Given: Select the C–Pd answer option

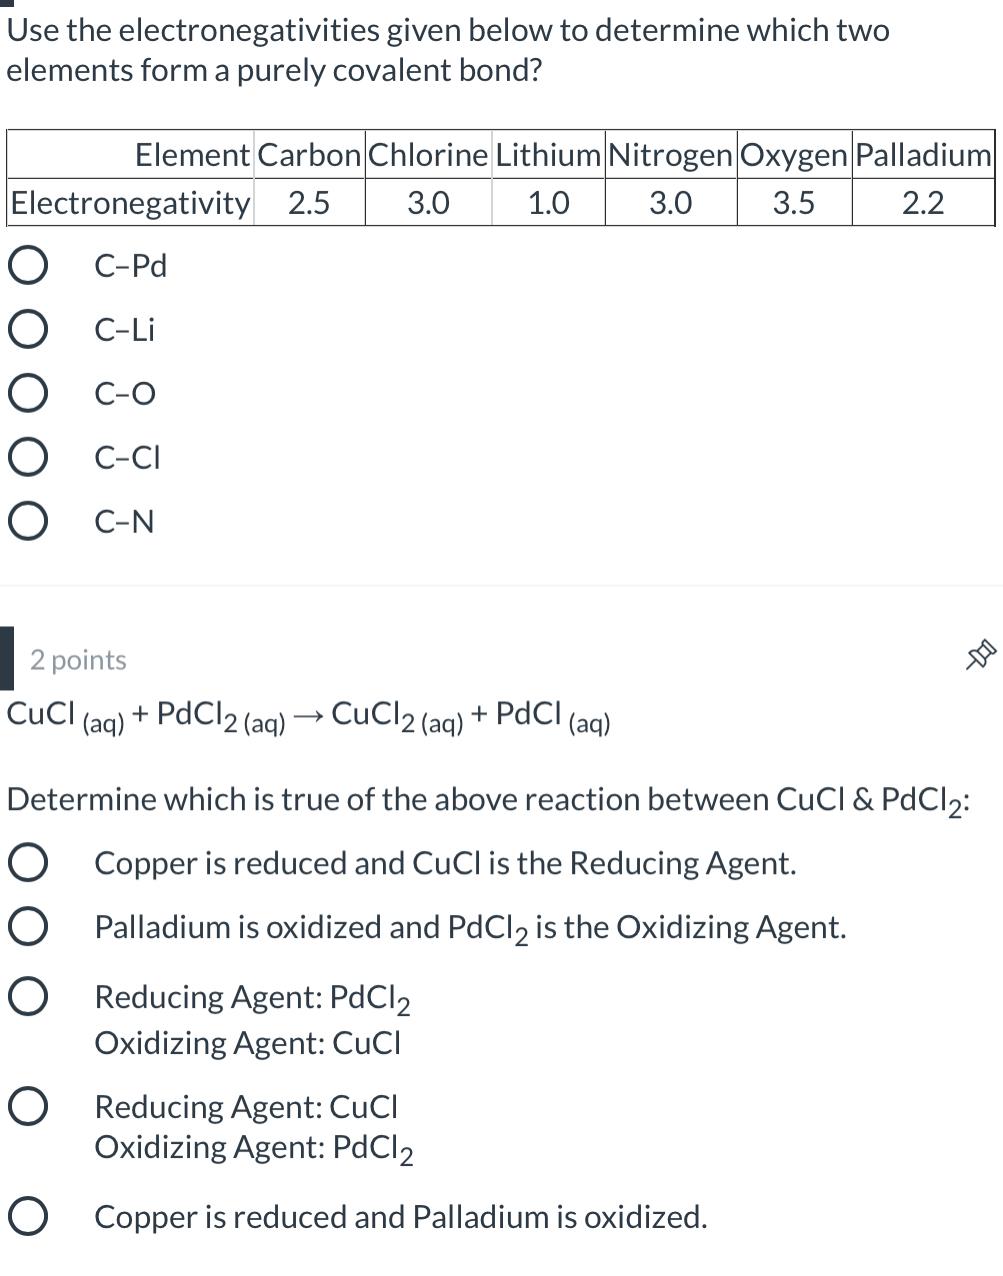Looking at the screenshot, I should pyautogui.click(x=29, y=264).
